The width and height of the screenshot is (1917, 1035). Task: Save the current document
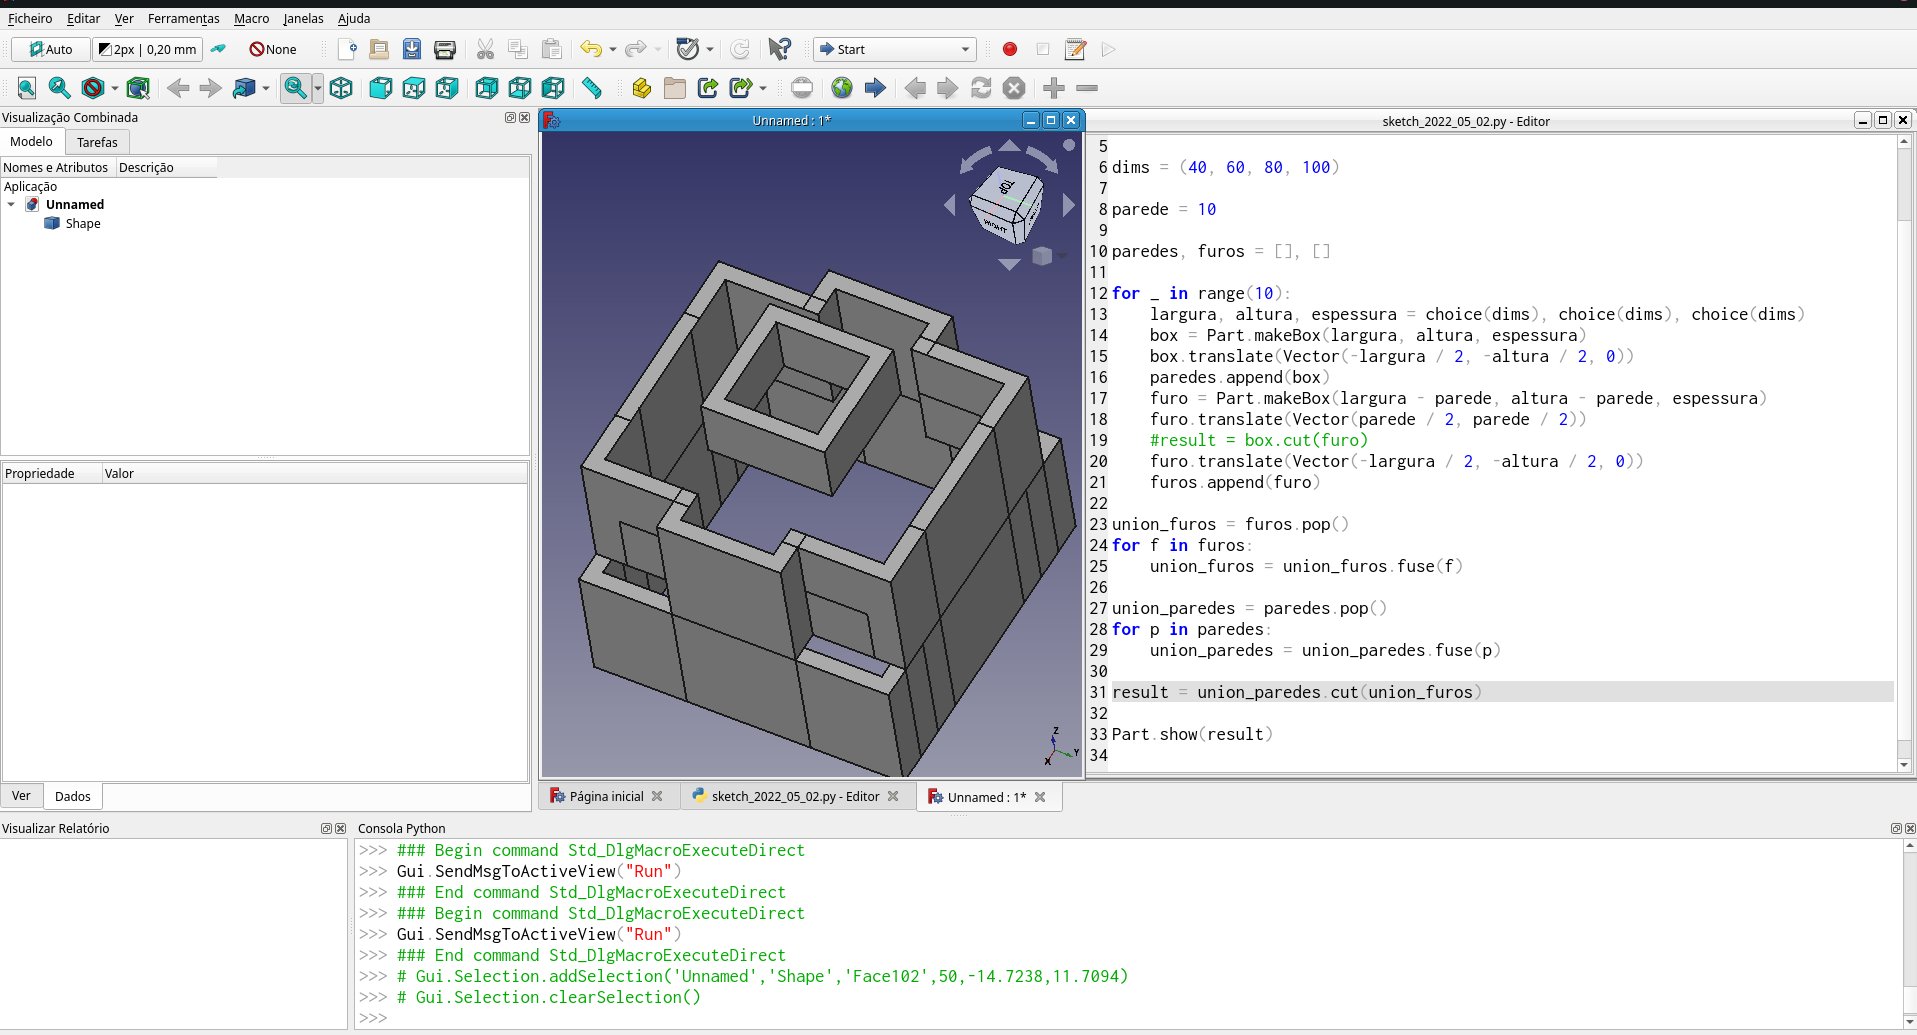[x=411, y=49]
